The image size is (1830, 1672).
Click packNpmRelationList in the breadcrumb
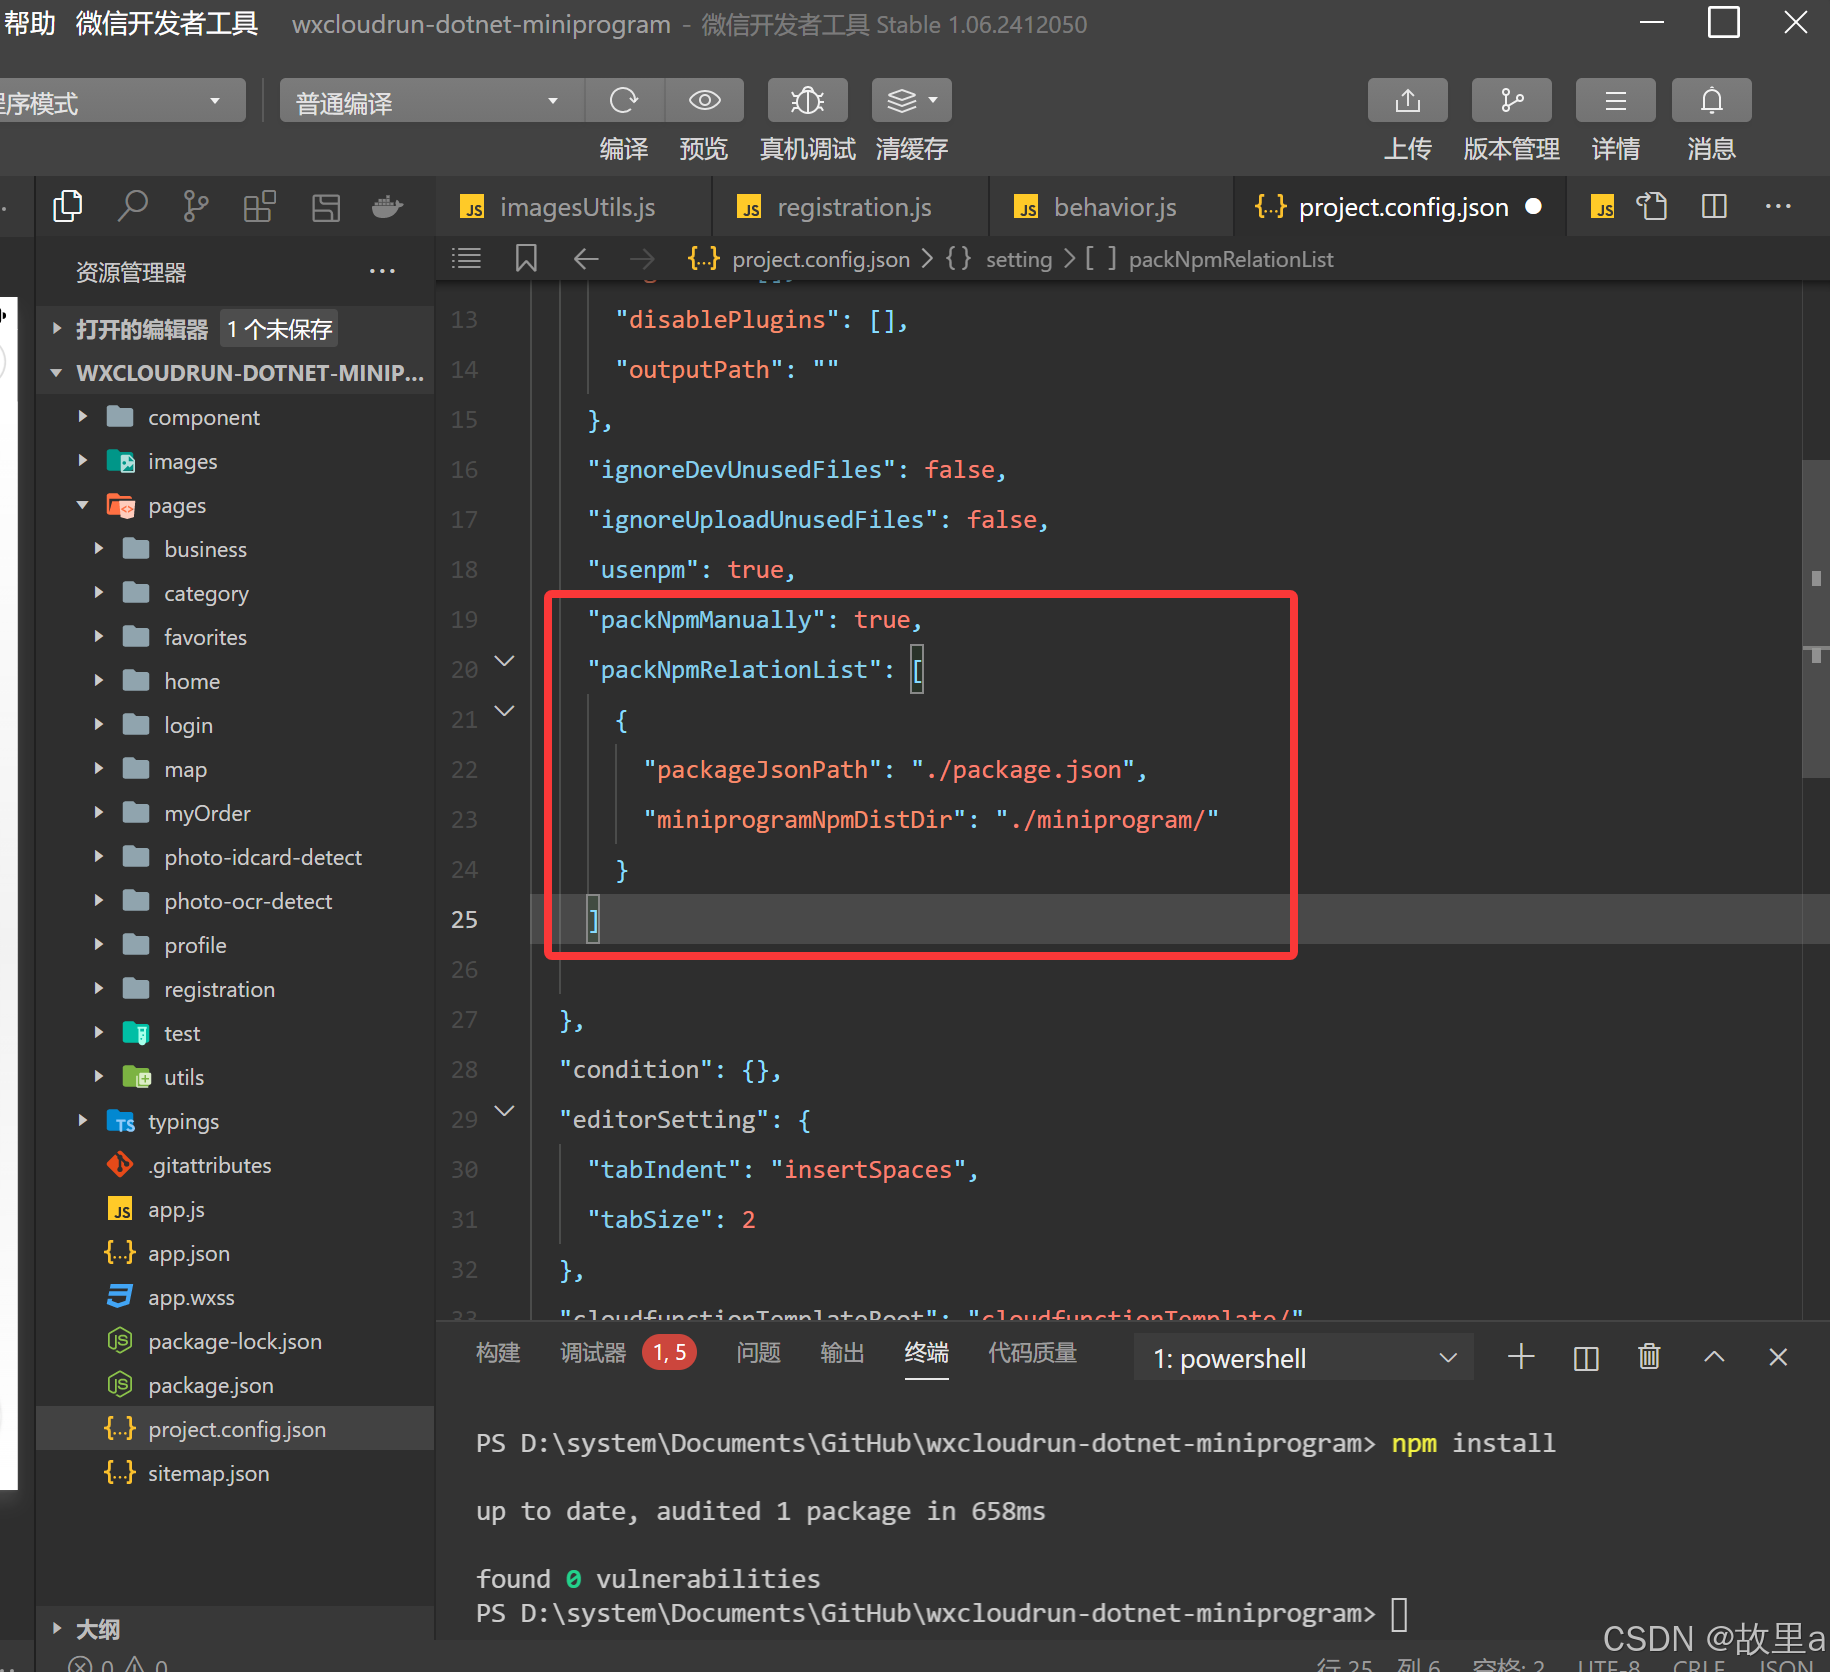coord(1231,259)
